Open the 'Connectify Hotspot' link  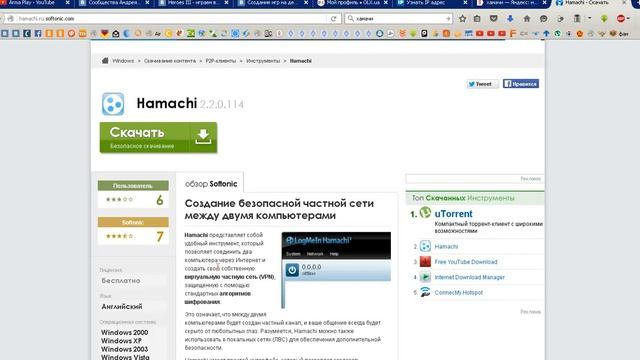[458, 293]
